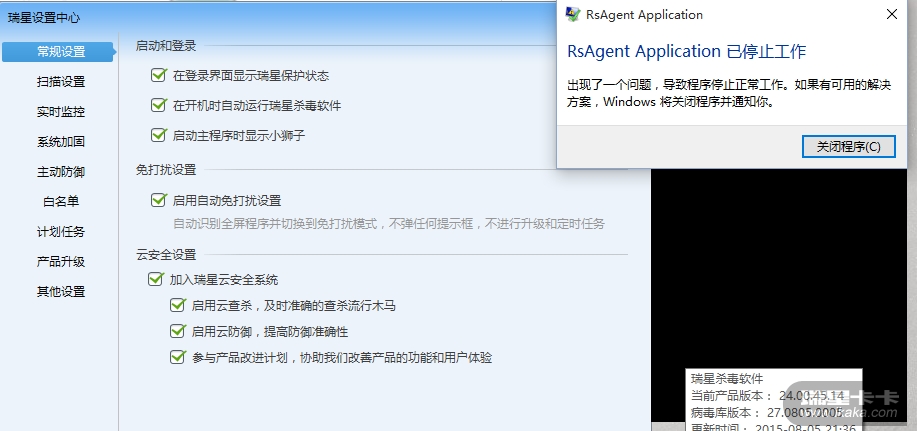
Task: Uncheck 参与产品改进计划 checkbox
Action: point(177,357)
